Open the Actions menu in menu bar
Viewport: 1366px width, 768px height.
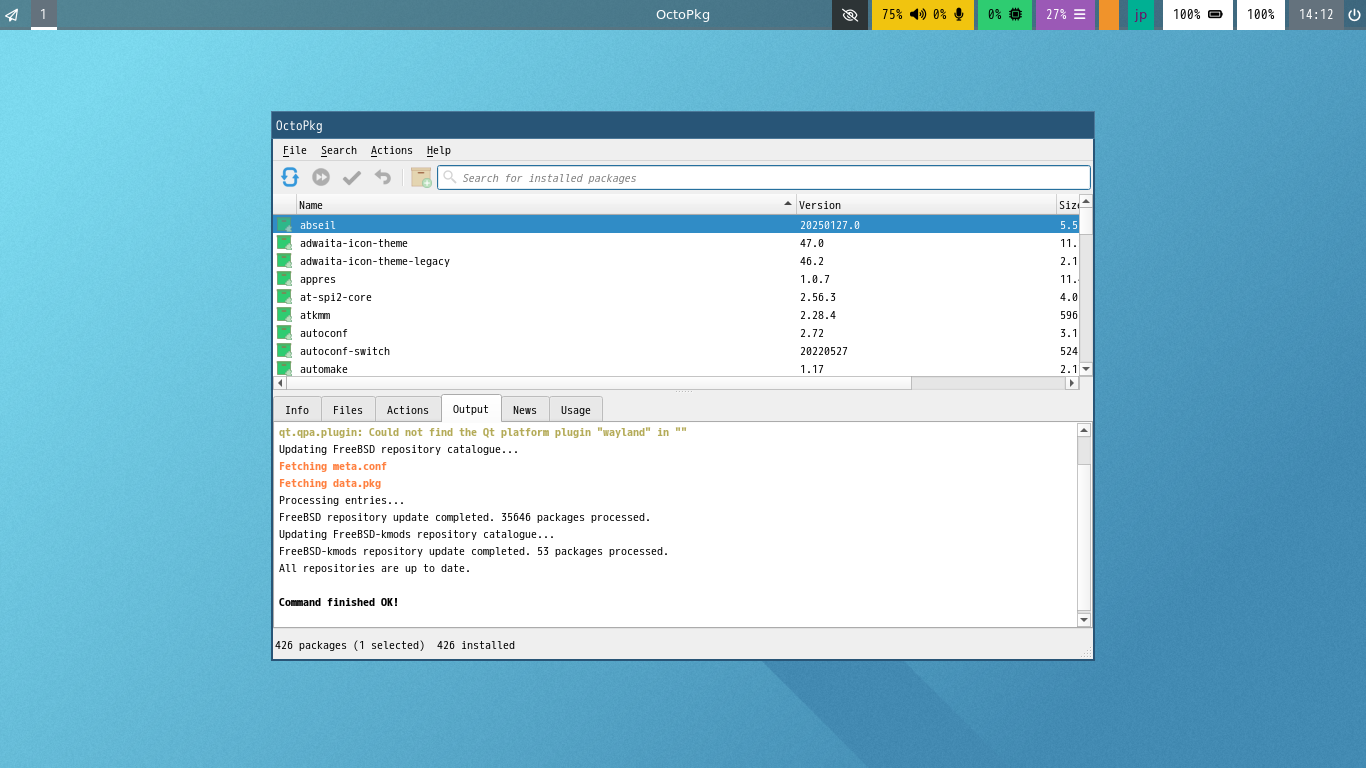click(391, 150)
